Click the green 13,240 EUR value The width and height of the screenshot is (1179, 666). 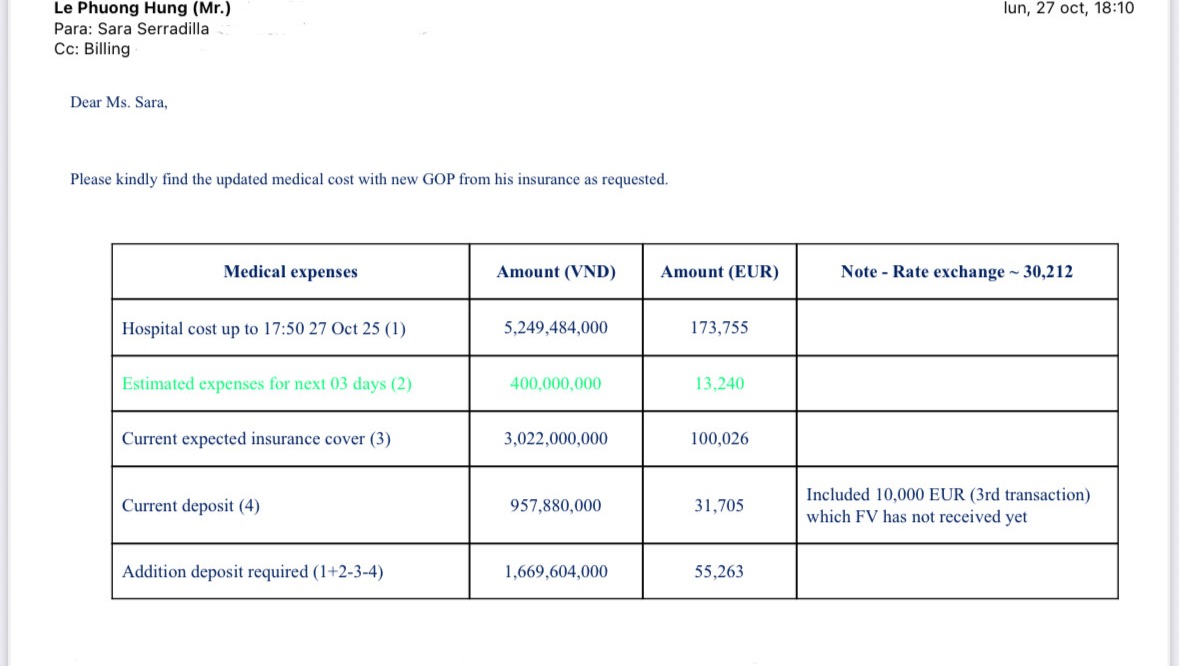(719, 384)
